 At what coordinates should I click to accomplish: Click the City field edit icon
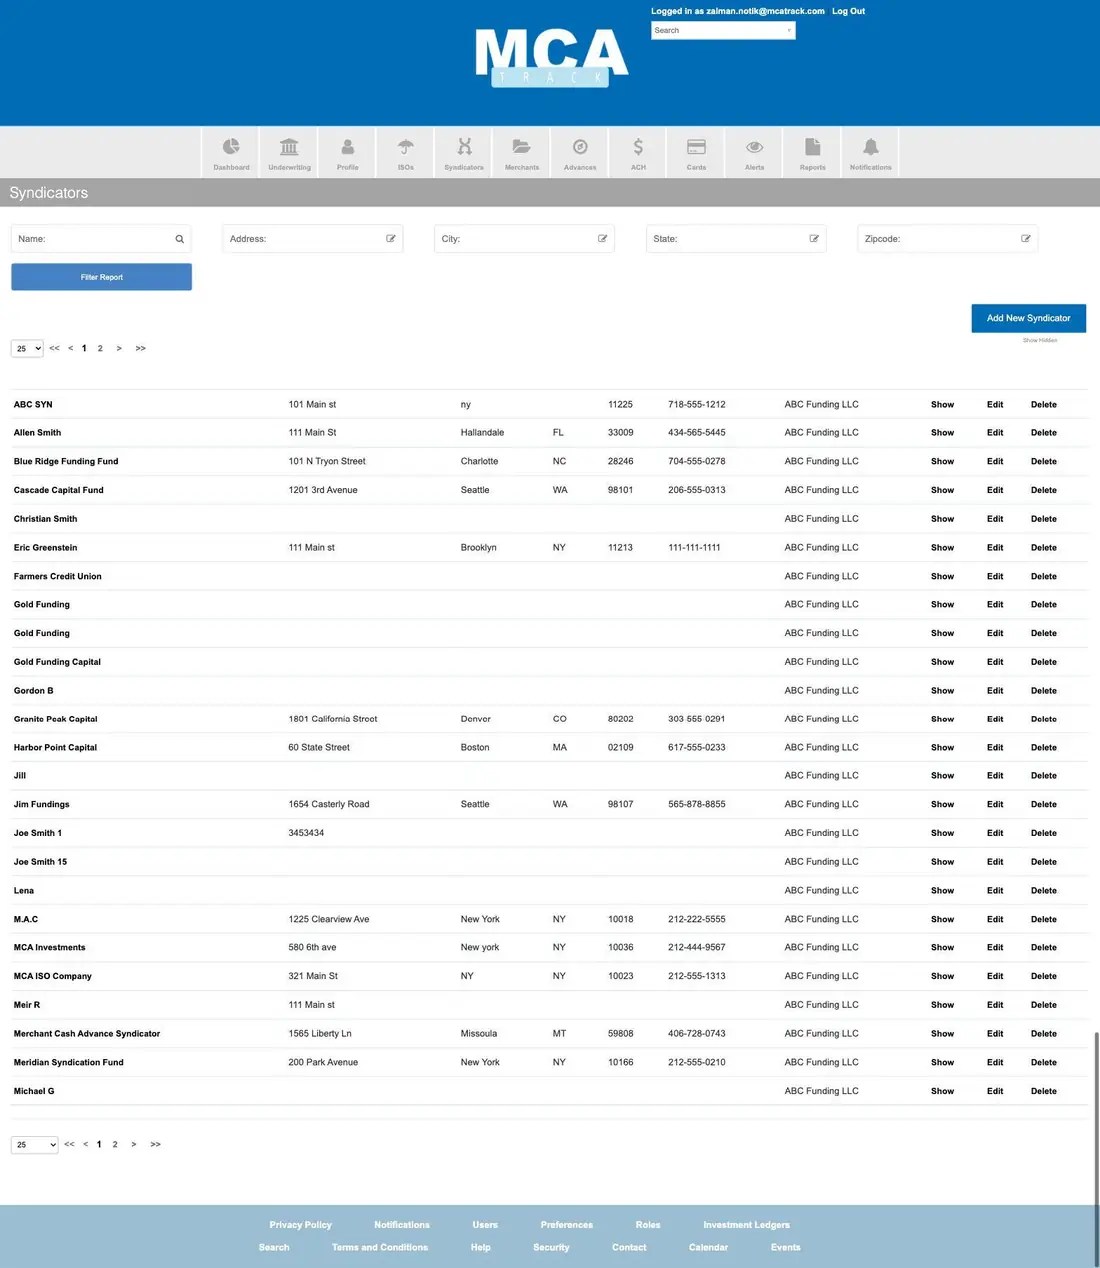click(603, 239)
